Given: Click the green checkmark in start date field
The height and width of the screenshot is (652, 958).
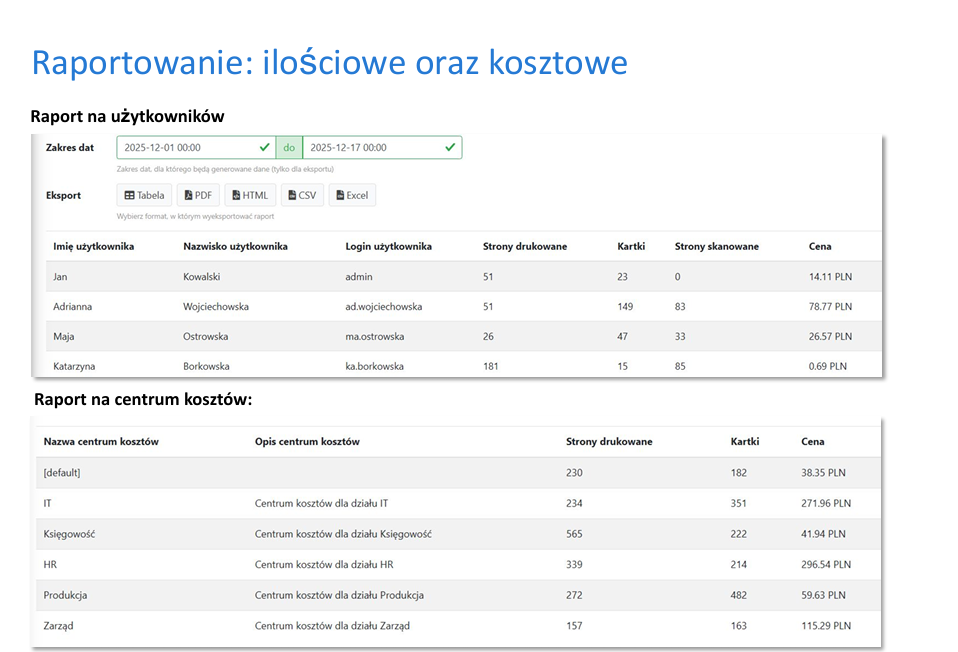Looking at the screenshot, I should [x=265, y=147].
